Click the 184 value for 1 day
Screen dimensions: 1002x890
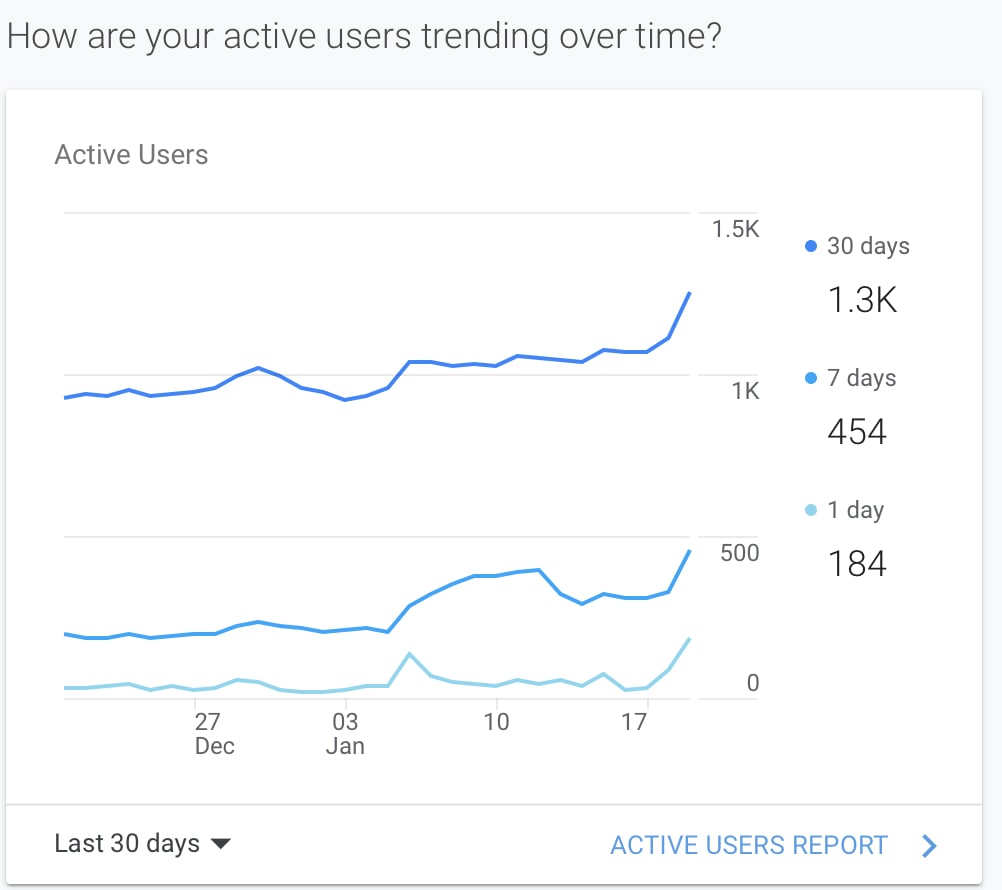tap(857, 563)
